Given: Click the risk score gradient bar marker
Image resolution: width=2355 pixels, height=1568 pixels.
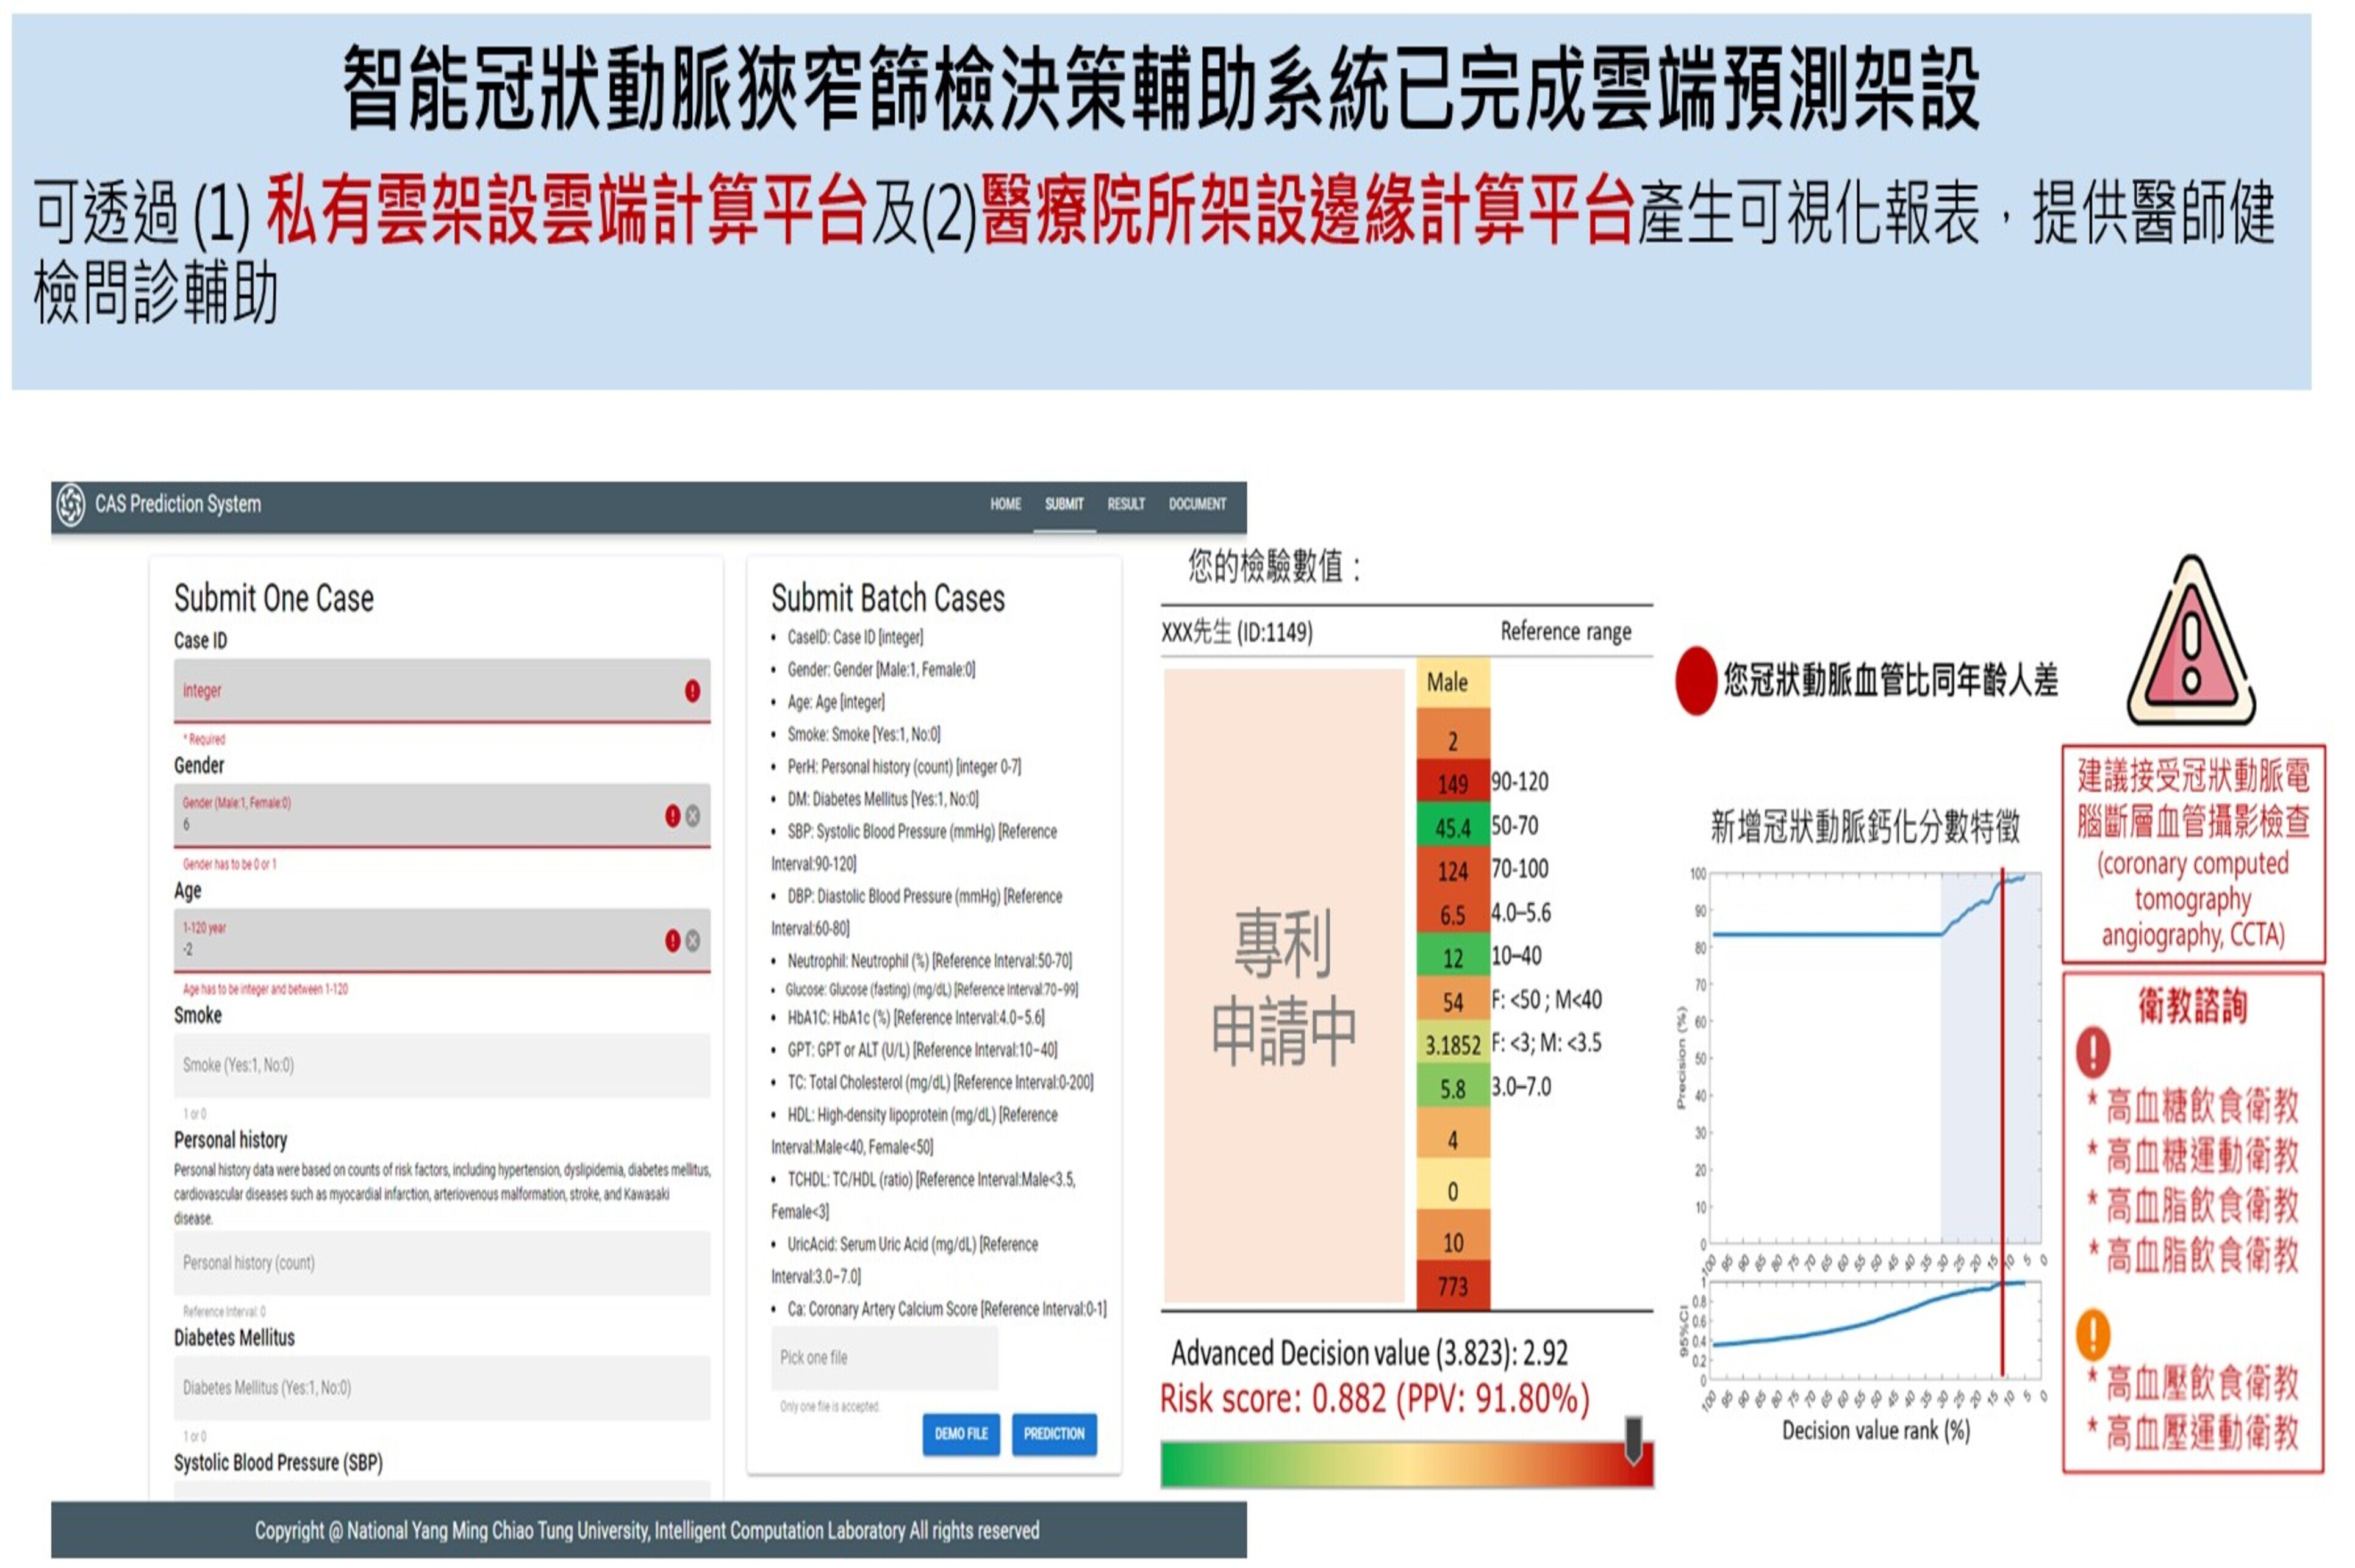Looking at the screenshot, I should 1633,1441.
